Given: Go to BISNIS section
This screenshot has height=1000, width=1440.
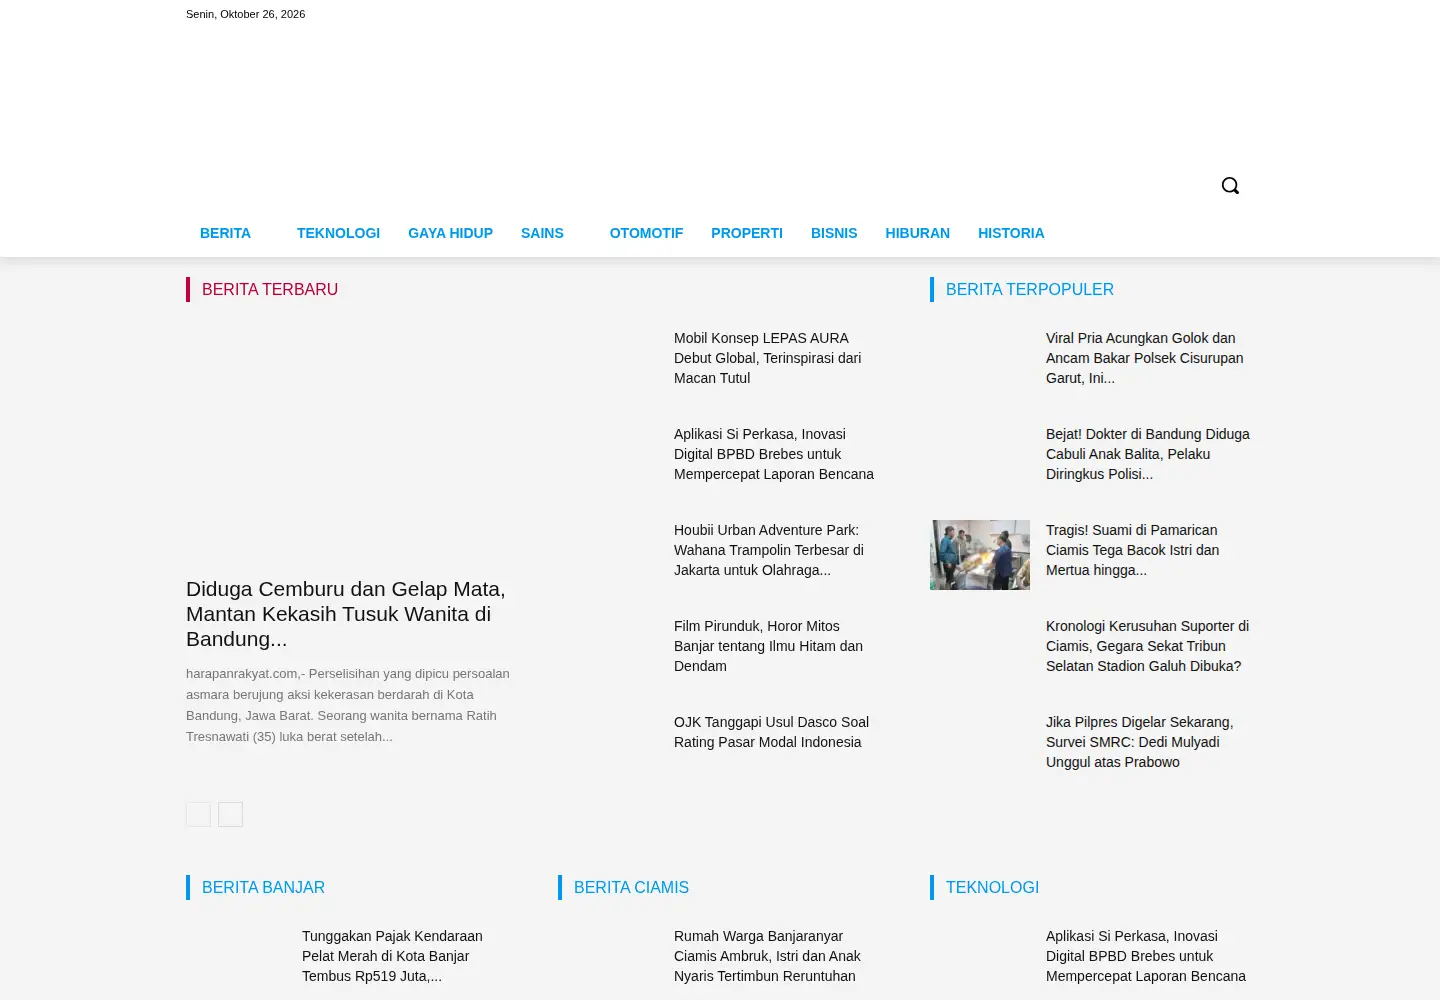Looking at the screenshot, I should 834,233.
